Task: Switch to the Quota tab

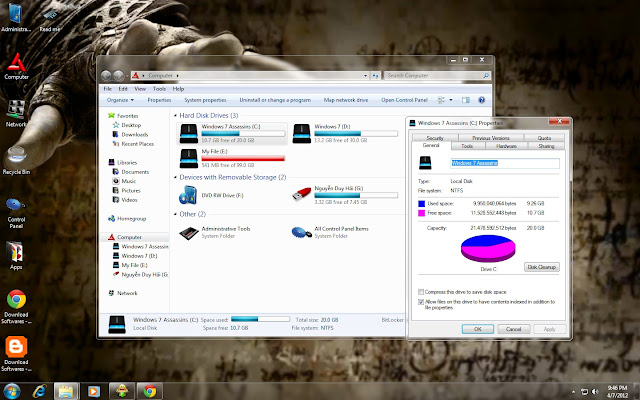Action: coord(544,138)
